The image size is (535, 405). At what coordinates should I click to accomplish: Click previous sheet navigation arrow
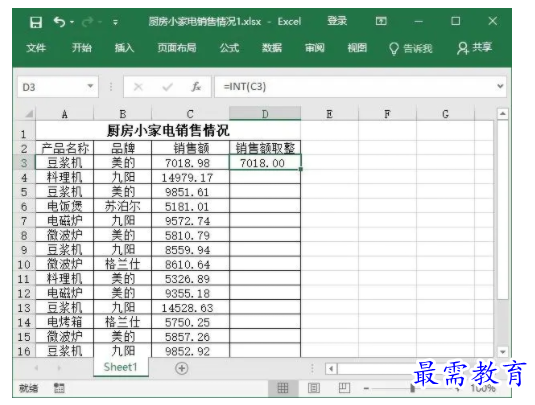click(x=36, y=368)
